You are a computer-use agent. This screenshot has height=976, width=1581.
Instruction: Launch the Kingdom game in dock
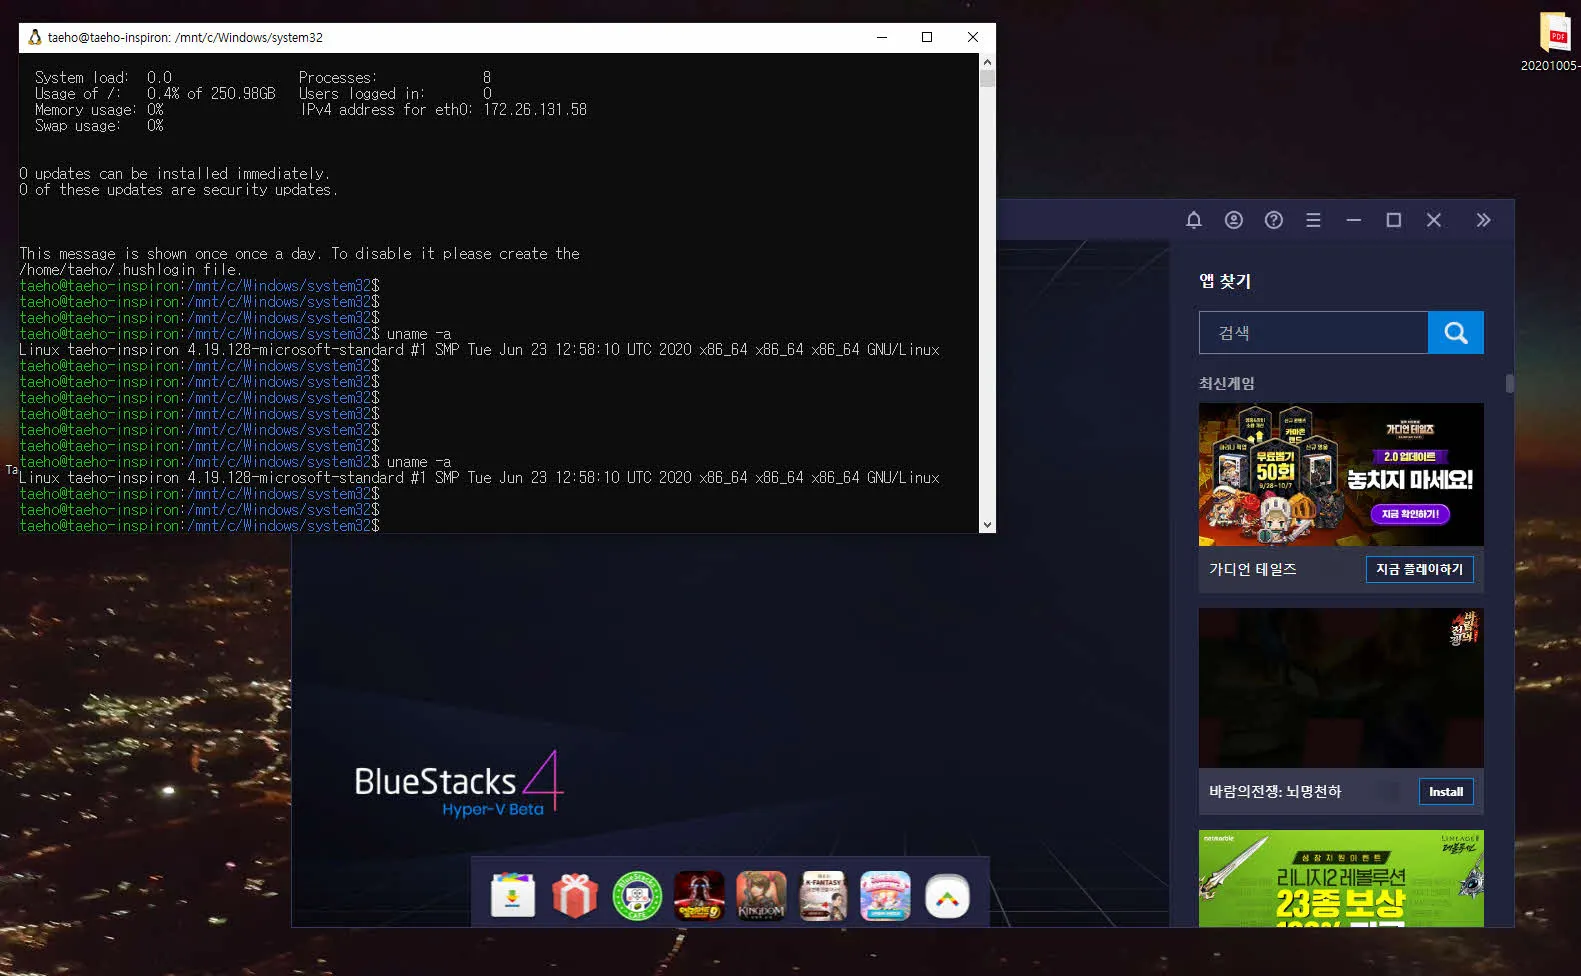761,895
